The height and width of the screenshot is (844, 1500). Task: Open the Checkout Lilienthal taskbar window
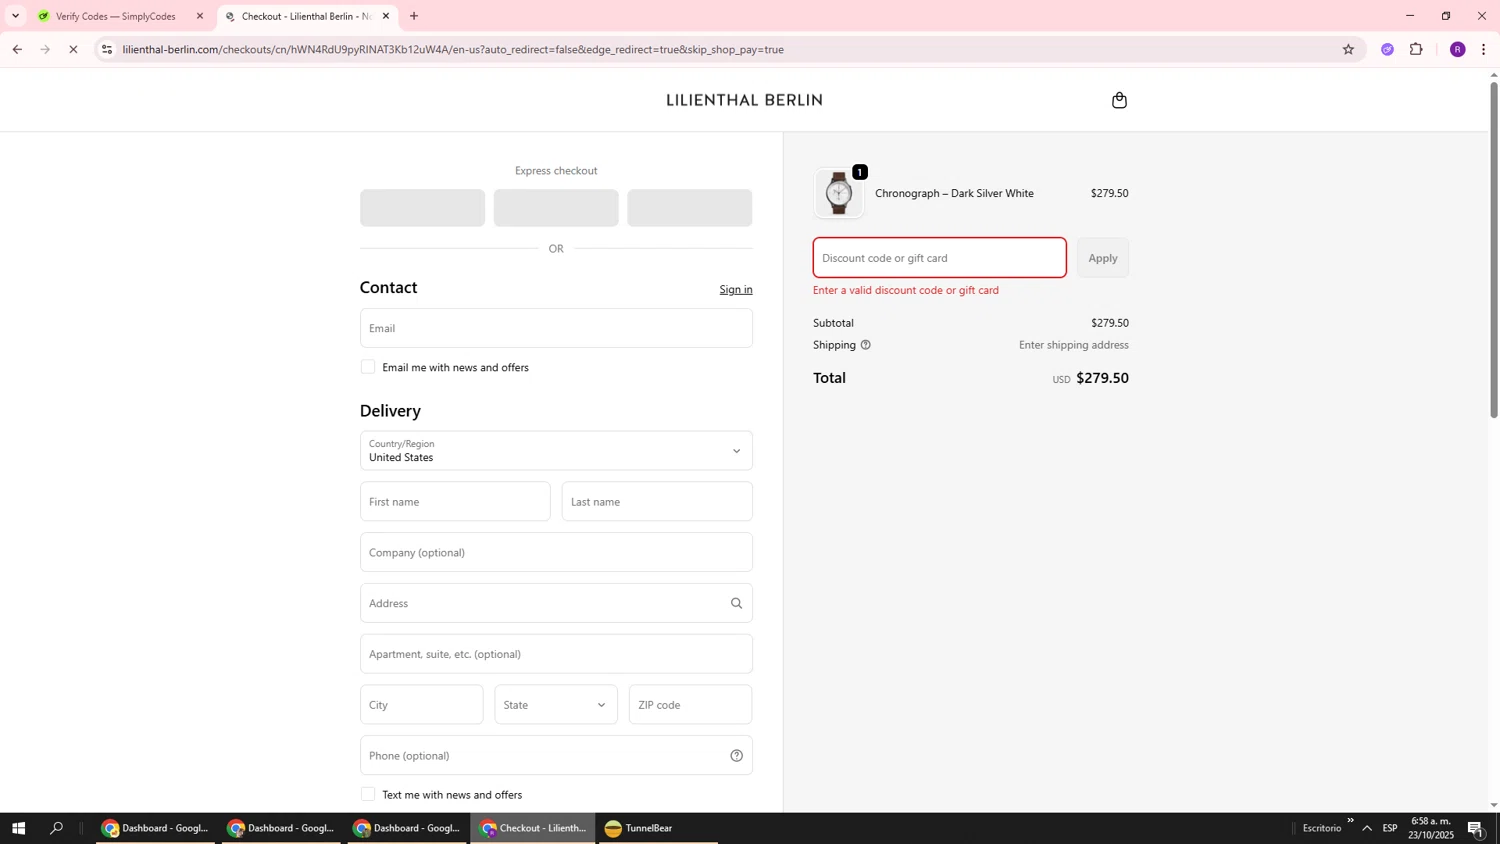click(x=533, y=828)
